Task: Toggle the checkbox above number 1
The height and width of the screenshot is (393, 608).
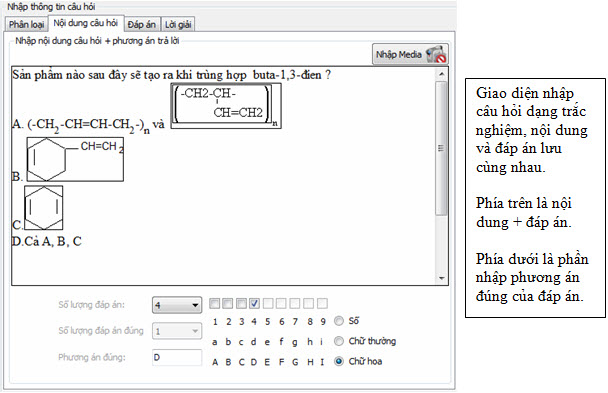Action: [214, 303]
